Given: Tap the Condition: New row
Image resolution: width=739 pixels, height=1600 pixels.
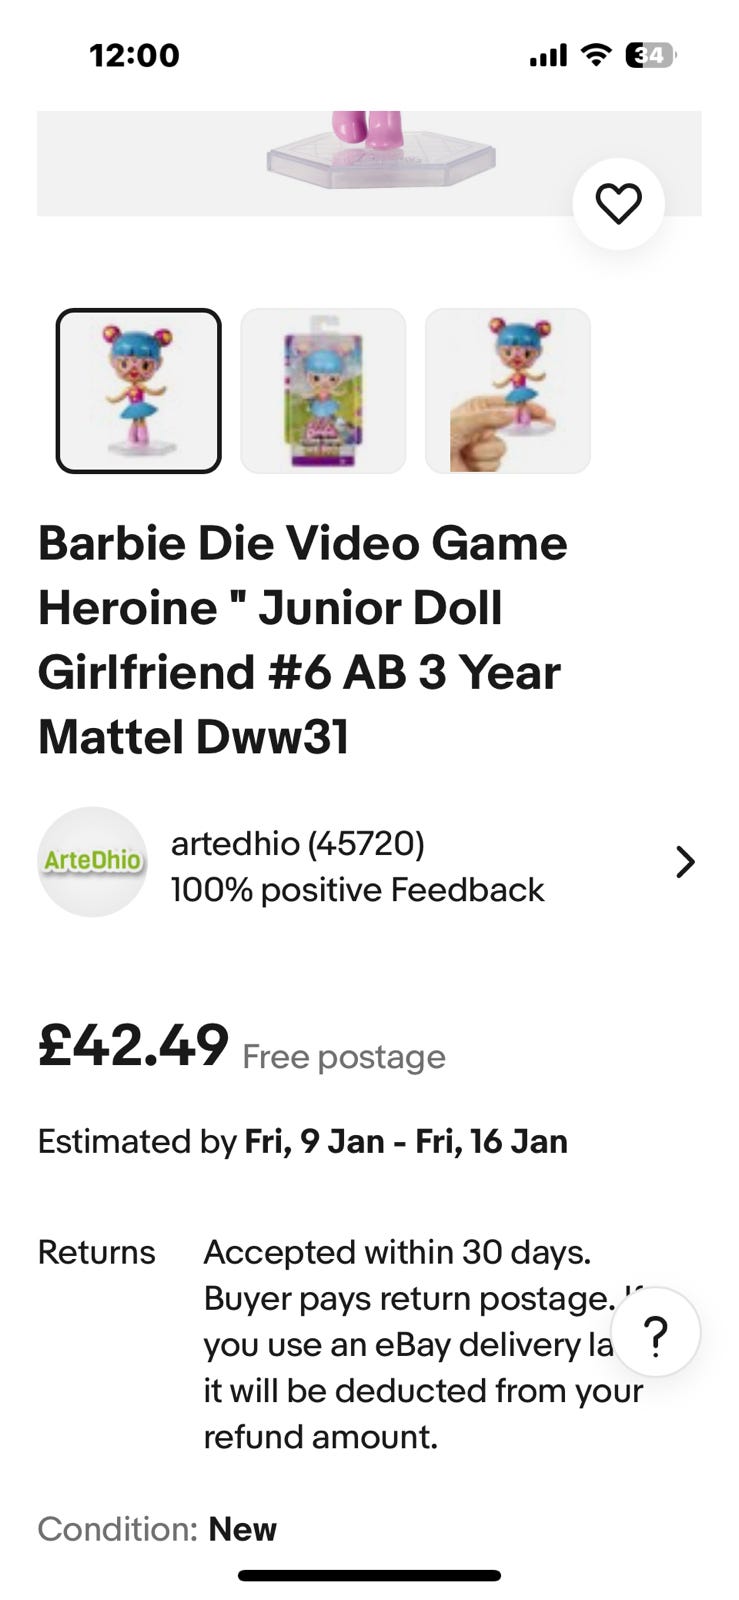Looking at the screenshot, I should (x=157, y=1529).
